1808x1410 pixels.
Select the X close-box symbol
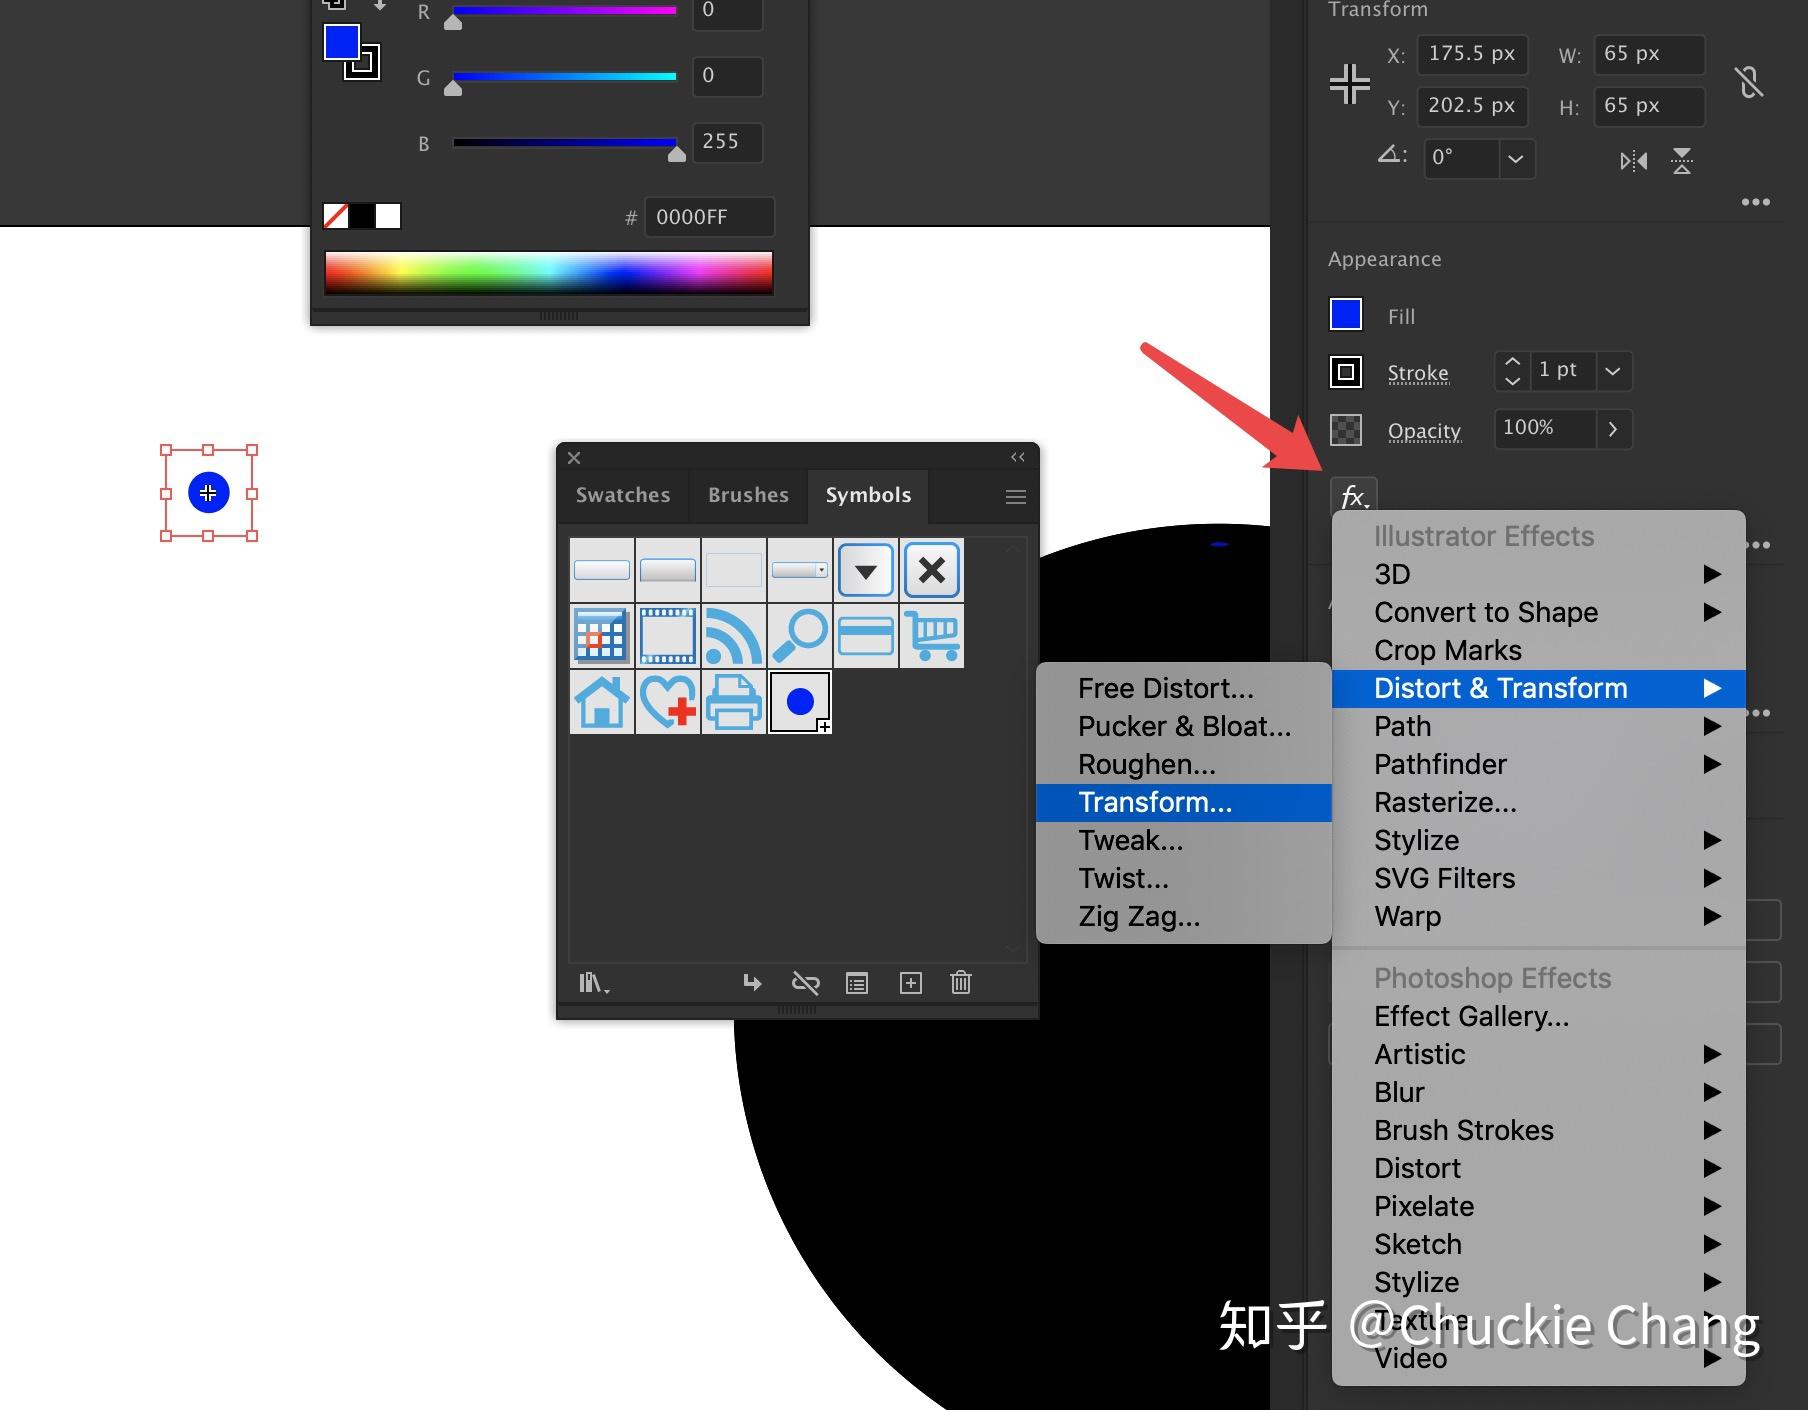[932, 570]
